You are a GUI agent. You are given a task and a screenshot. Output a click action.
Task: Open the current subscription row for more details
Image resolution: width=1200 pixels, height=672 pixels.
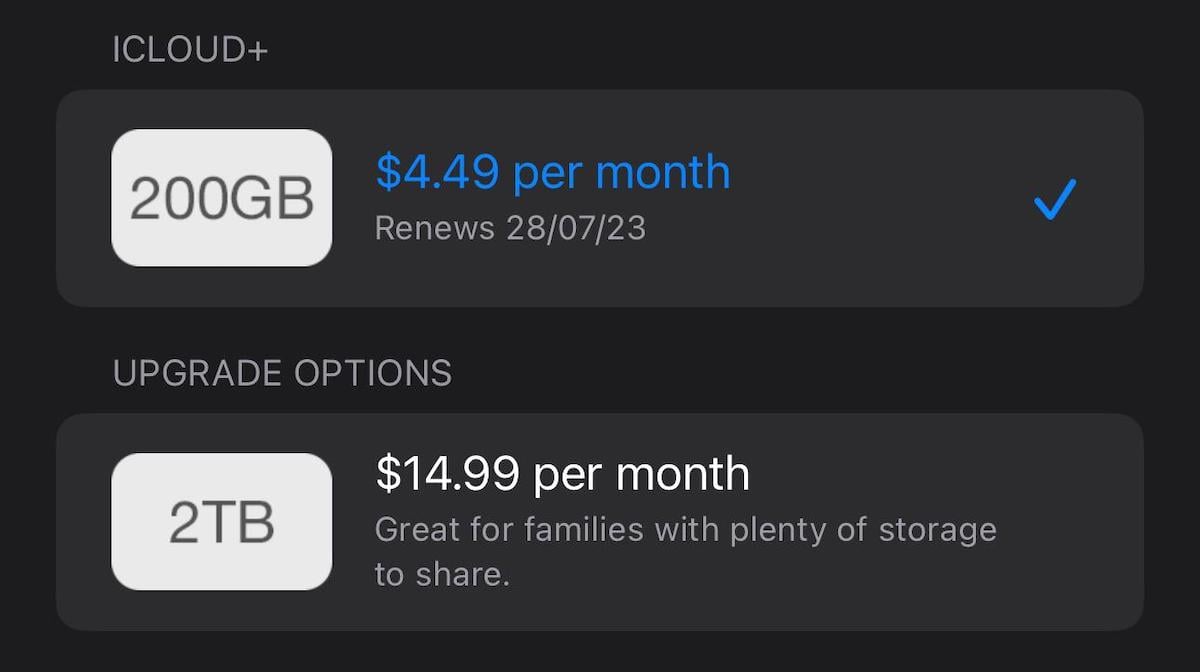pyautogui.click(x=600, y=197)
